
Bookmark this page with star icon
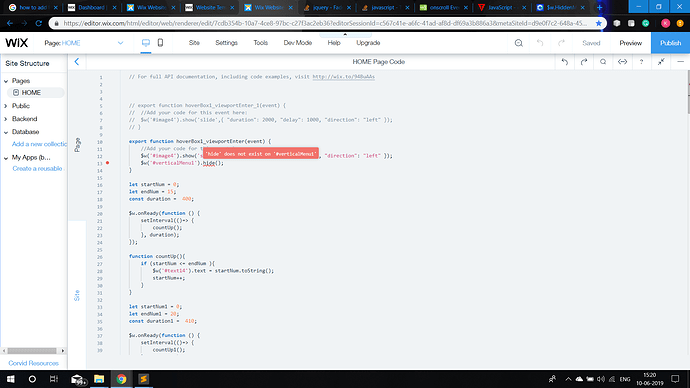tap(598, 23)
